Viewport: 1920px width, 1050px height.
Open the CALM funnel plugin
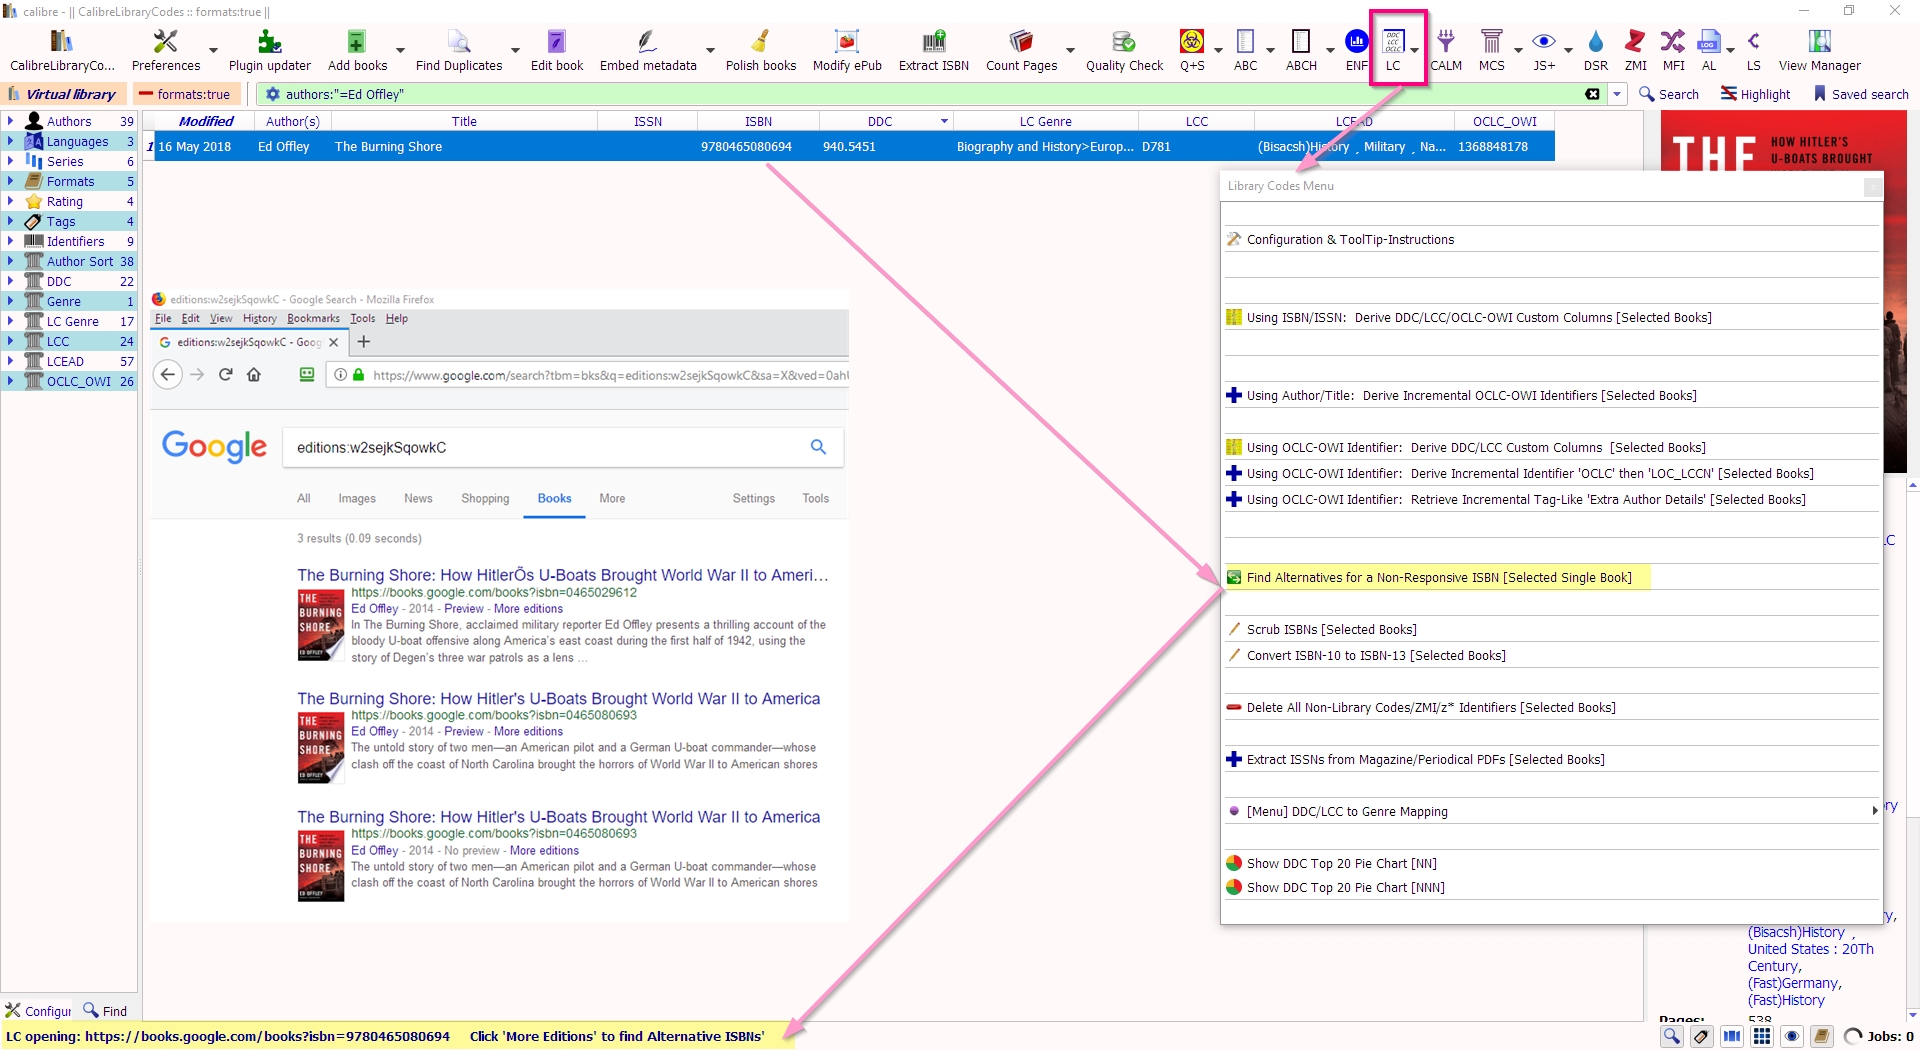click(1446, 50)
